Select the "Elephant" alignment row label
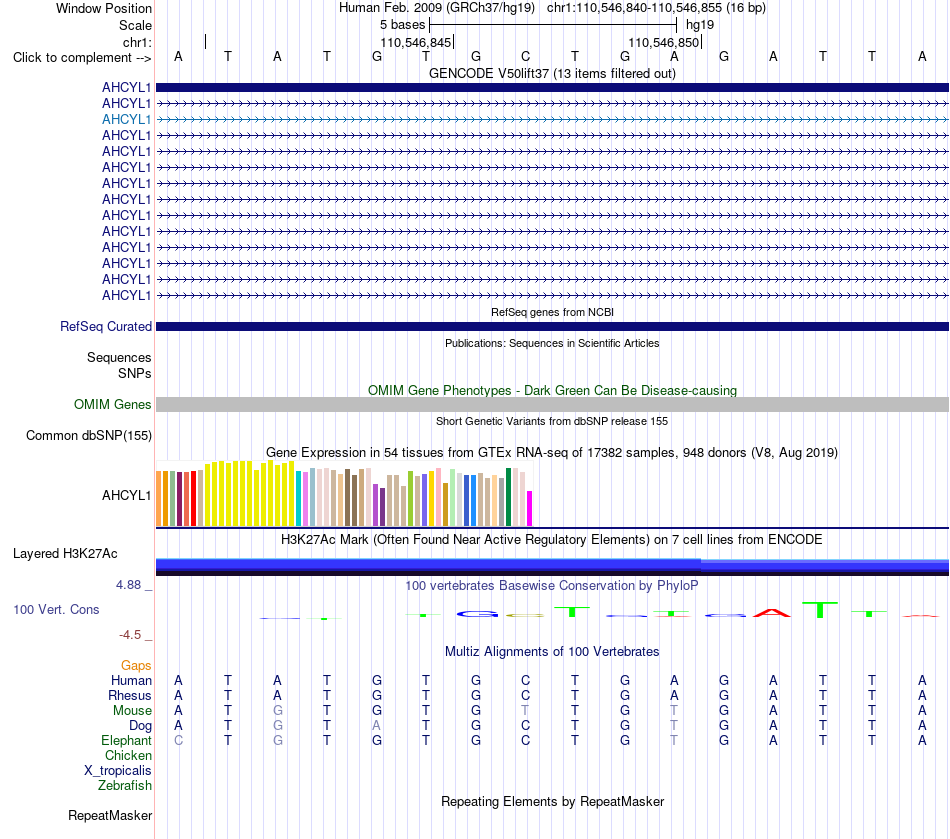The height and width of the screenshot is (839, 950). point(126,741)
